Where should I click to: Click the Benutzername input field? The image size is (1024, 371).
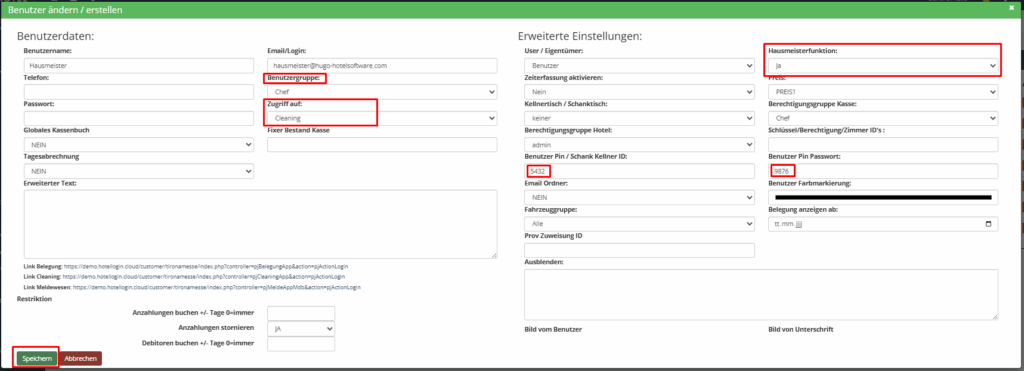point(139,66)
